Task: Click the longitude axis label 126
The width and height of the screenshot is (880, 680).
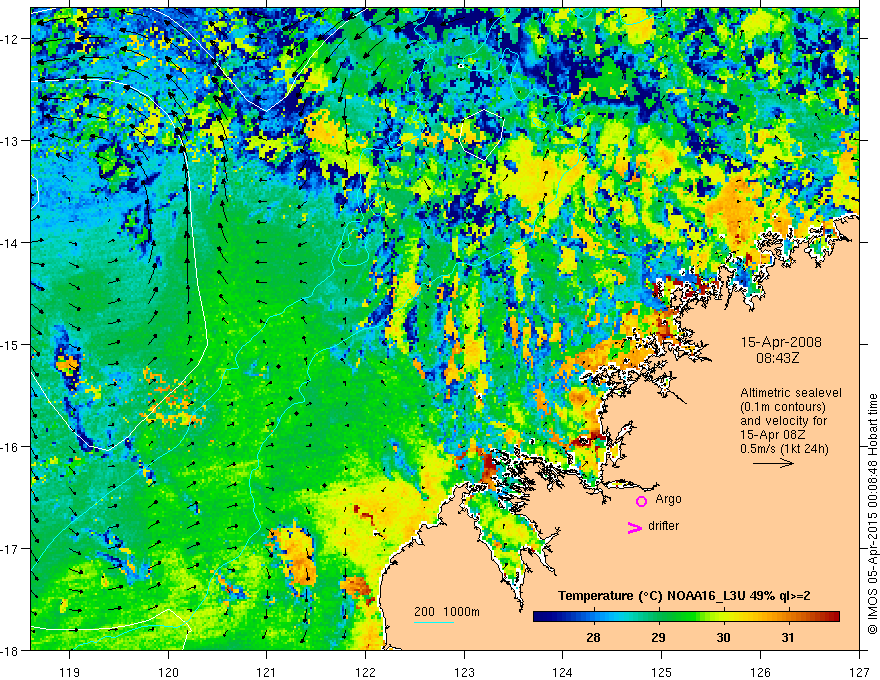Action: coord(760,672)
